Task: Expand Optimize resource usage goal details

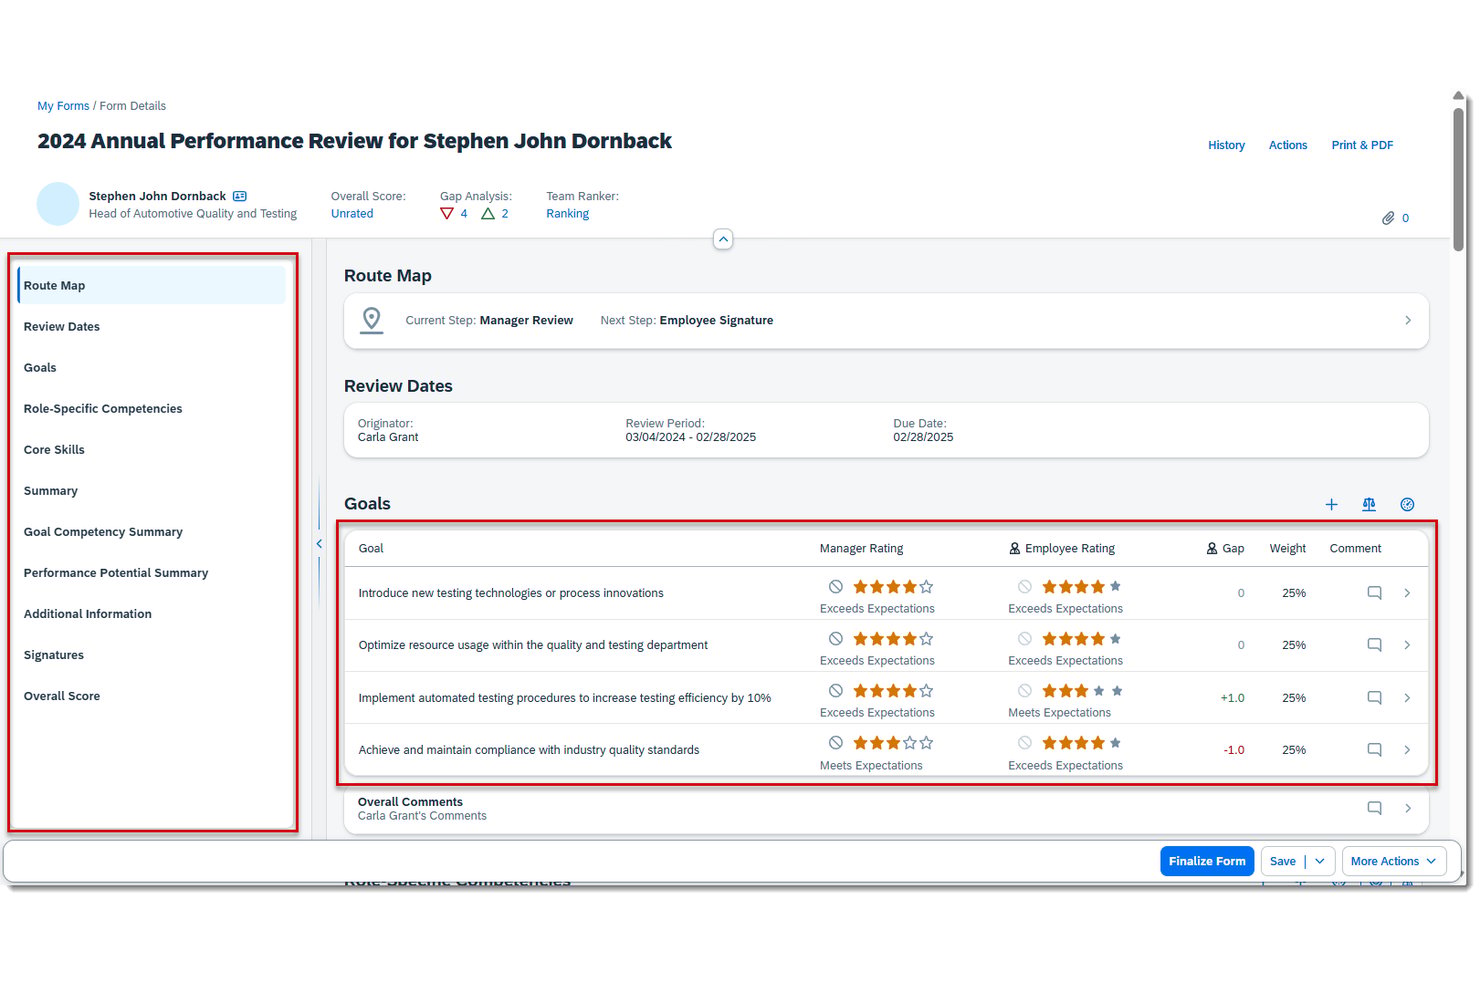Action: point(1407,645)
